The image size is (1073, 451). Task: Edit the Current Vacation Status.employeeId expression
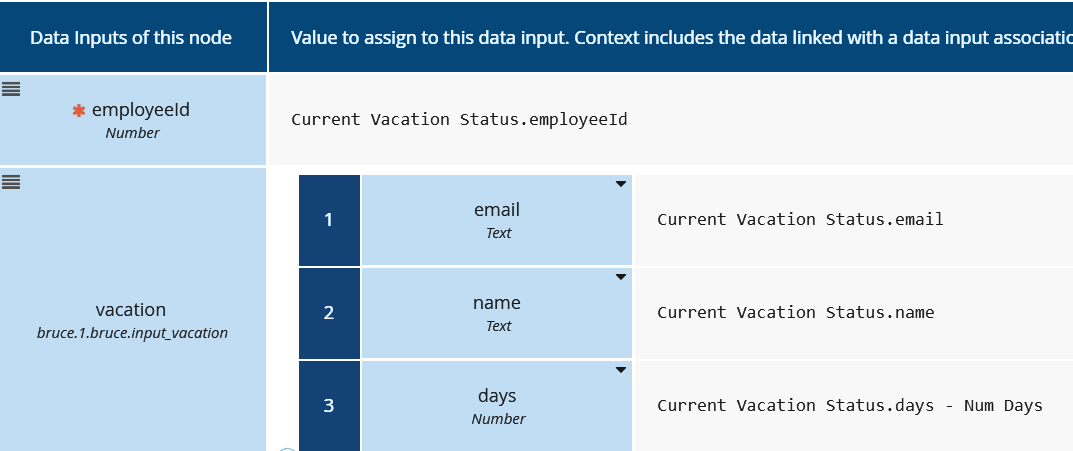pos(459,119)
